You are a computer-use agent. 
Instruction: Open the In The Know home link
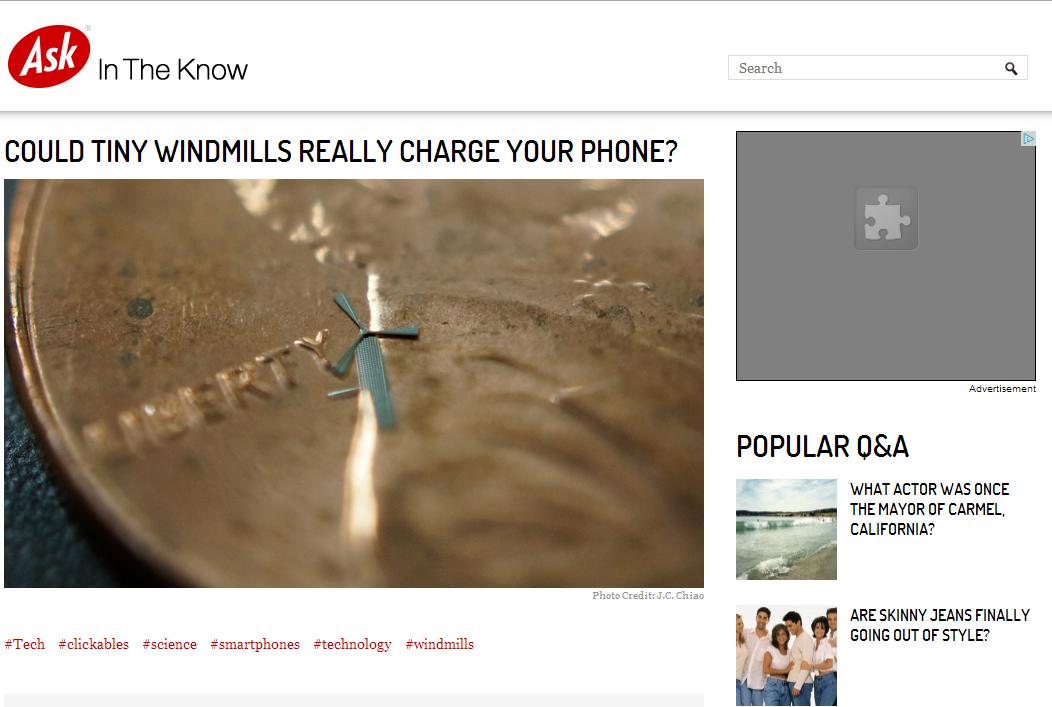point(172,70)
